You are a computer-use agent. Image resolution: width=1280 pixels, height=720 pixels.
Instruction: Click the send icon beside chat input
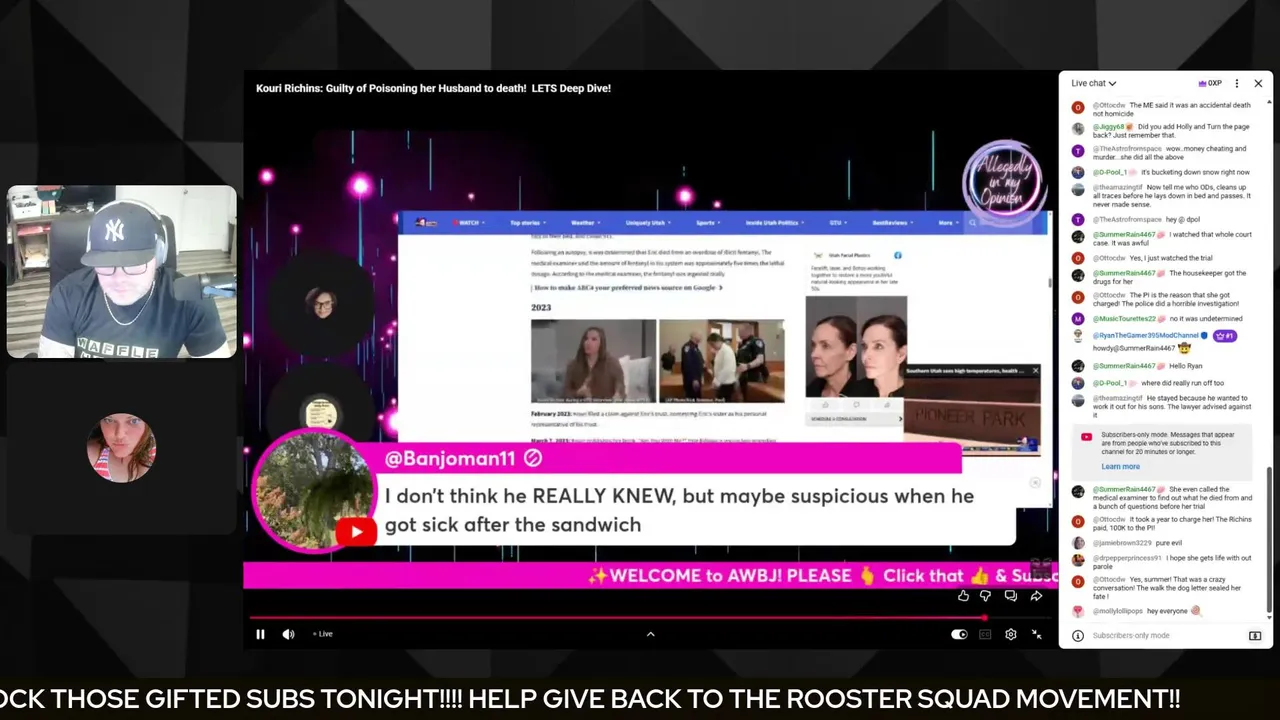(x=1255, y=636)
